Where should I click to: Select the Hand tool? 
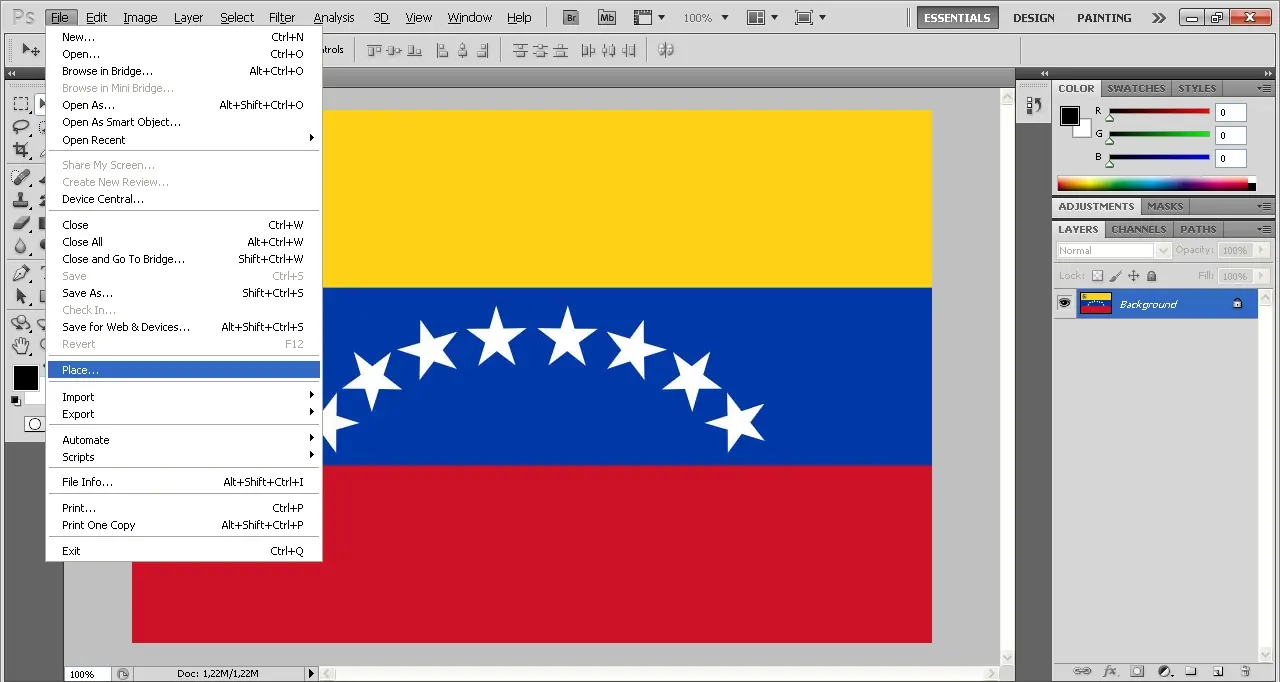21,346
